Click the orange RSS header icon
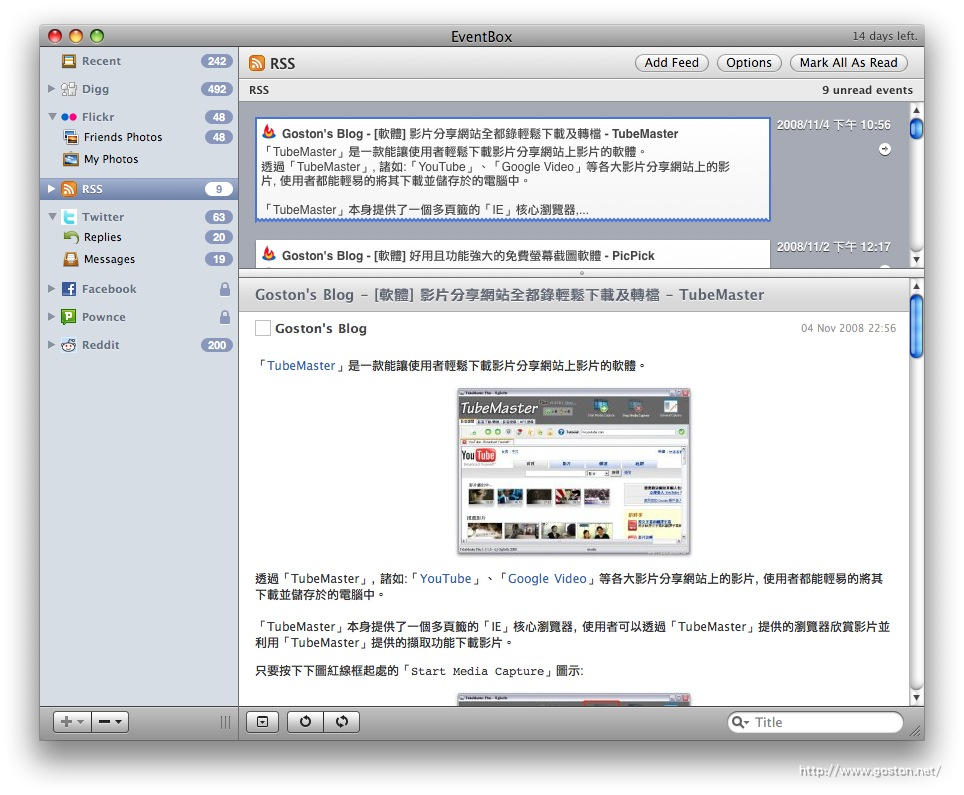 (257, 63)
